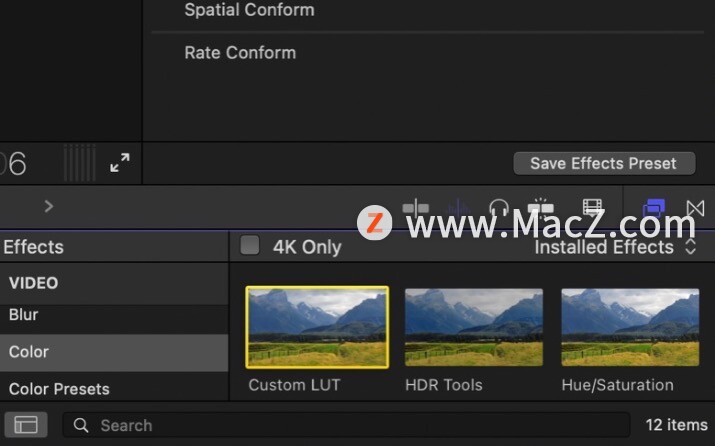The height and width of the screenshot is (446, 715).
Task: Check the 4K Only checkbox
Action: 250,245
